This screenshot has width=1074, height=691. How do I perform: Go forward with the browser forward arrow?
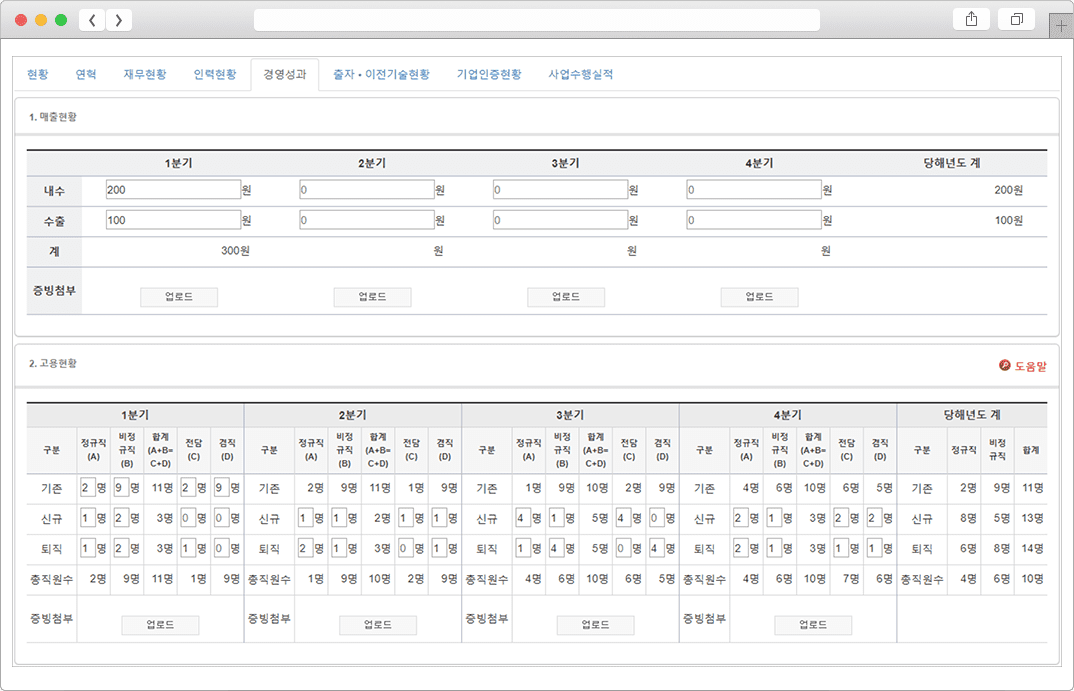coord(118,20)
